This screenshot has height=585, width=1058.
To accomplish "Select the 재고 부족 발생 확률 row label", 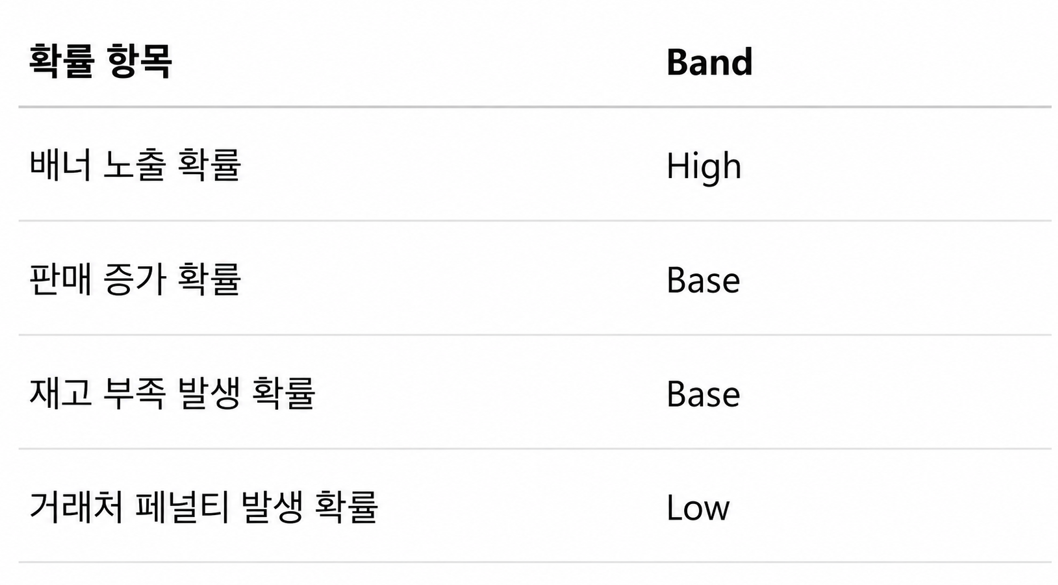I will pos(172,393).
